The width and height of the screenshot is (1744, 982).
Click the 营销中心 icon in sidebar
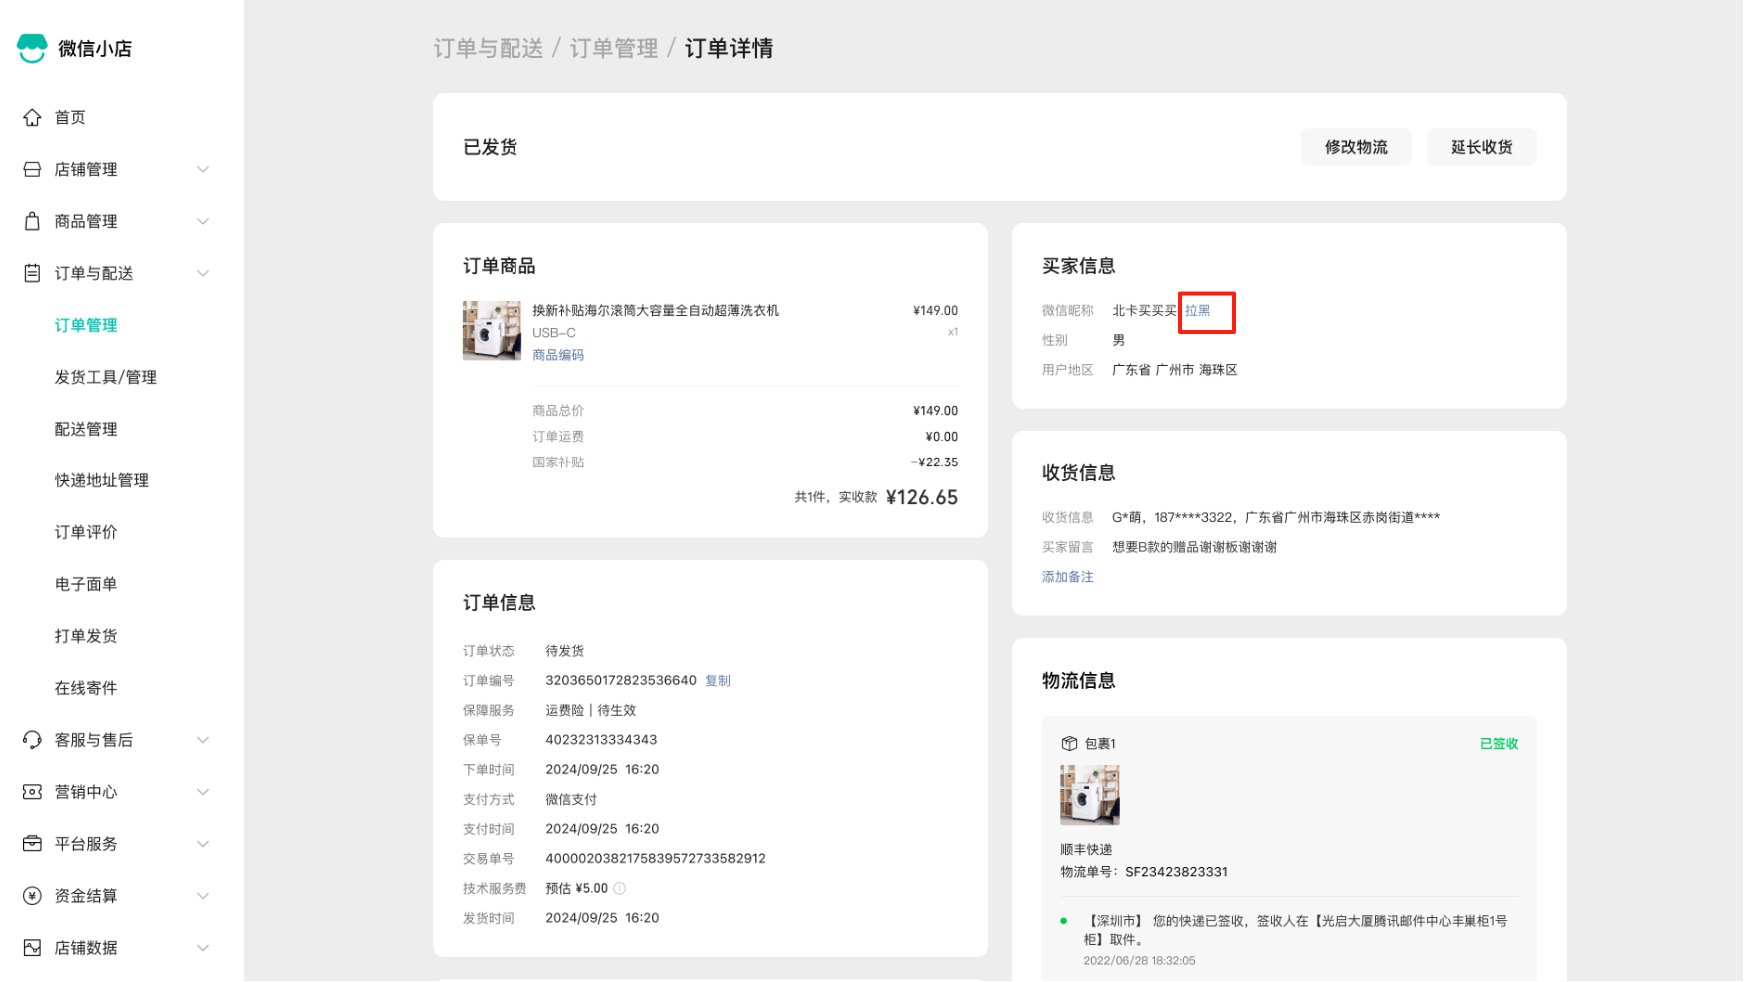pos(32,792)
